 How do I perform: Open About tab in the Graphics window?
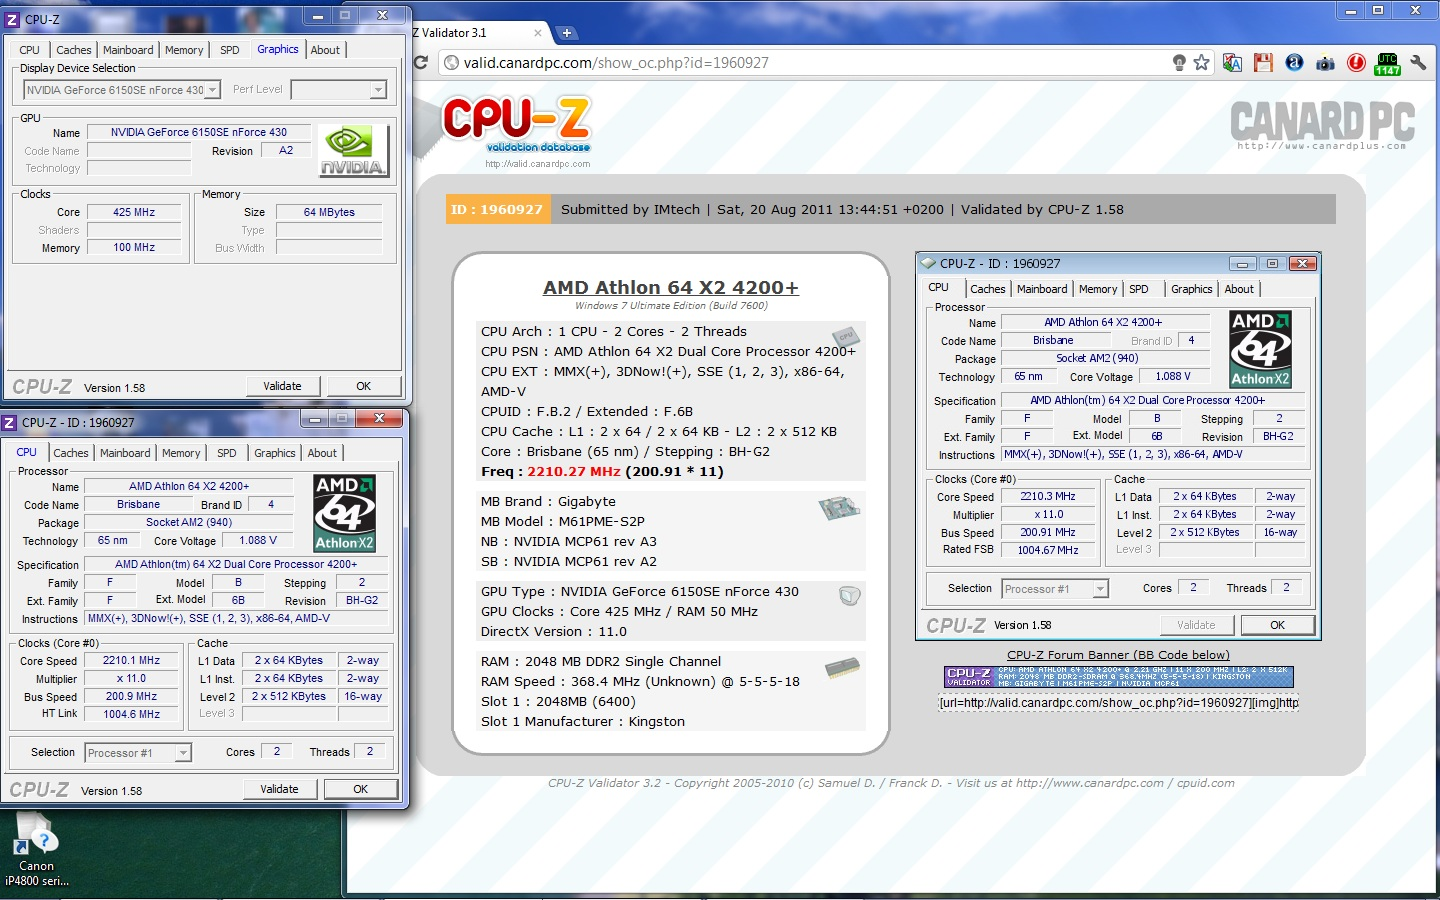pos(325,50)
